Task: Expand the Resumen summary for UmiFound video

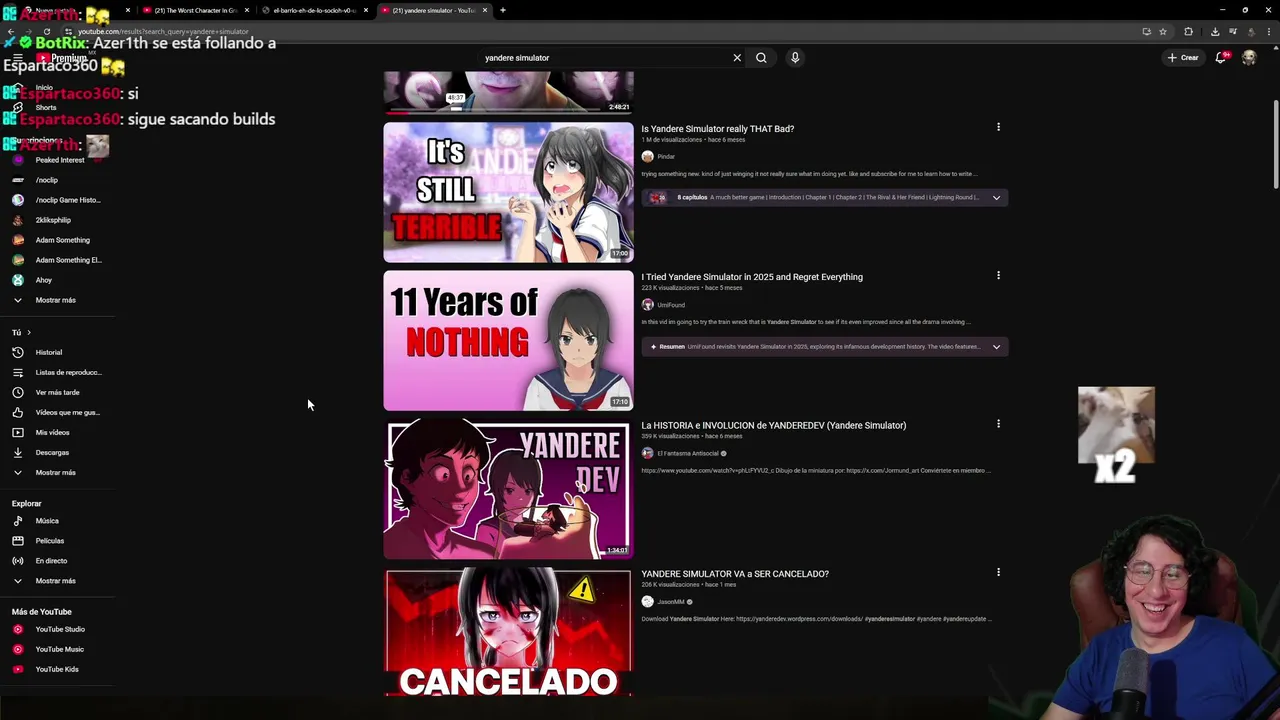Action: (996, 347)
